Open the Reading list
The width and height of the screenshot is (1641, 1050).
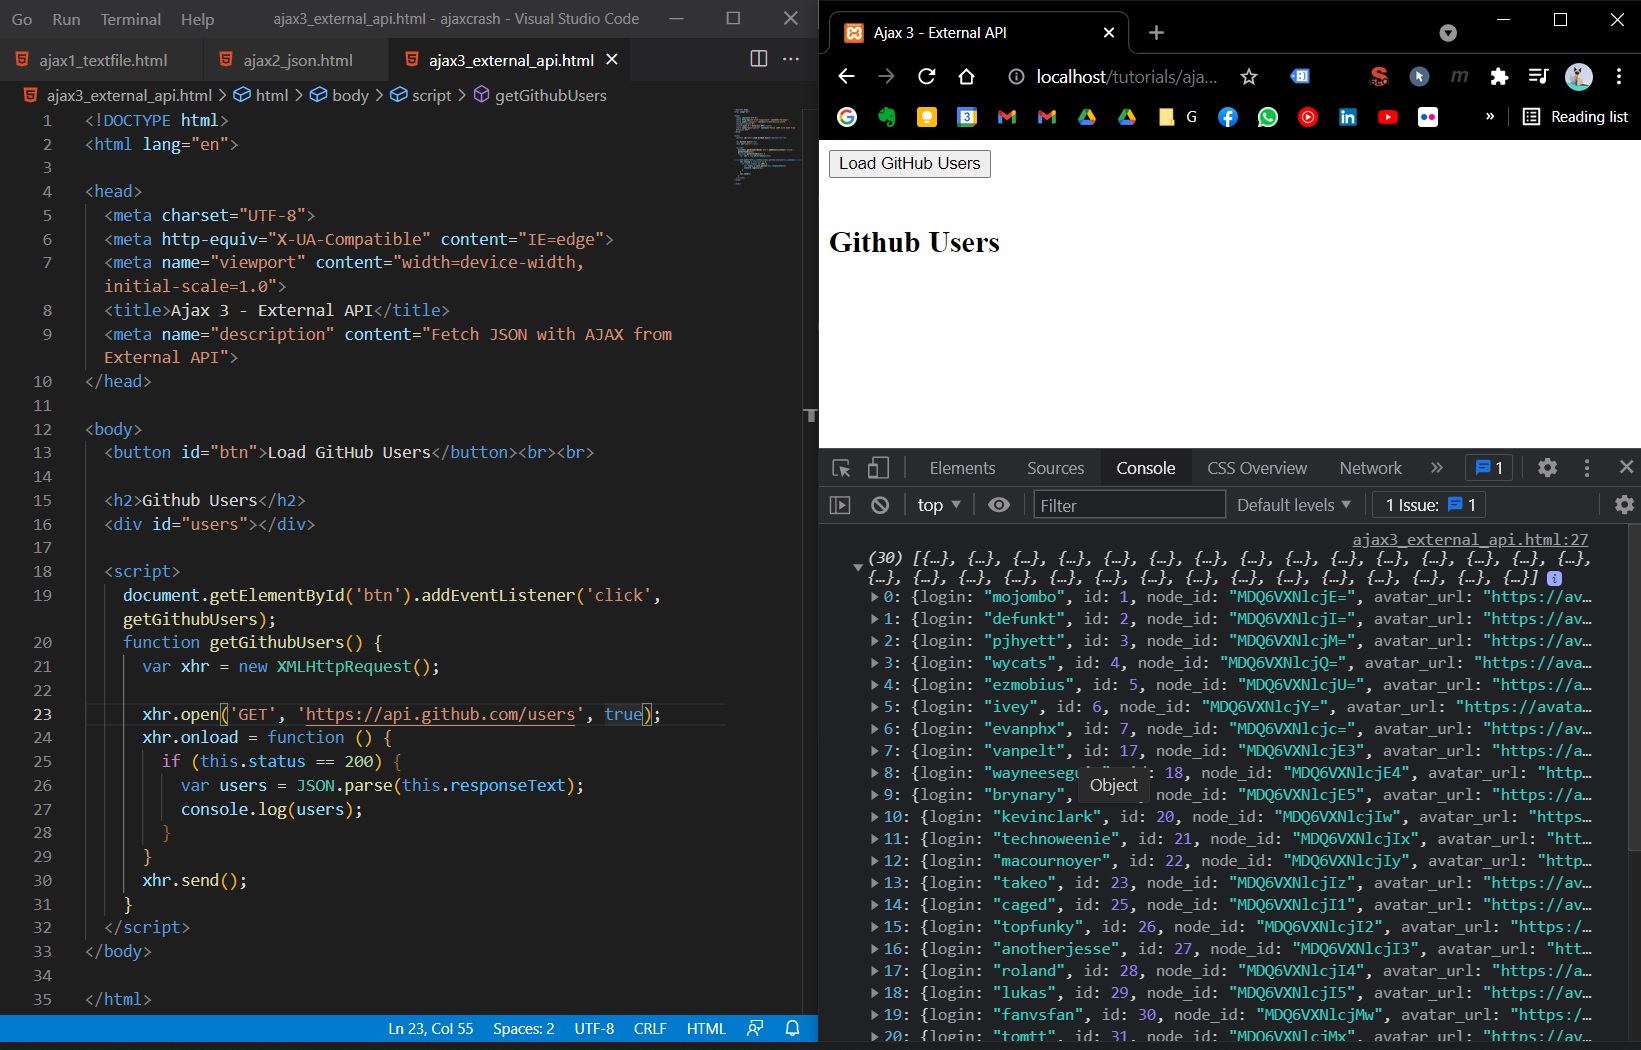(1575, 117)
